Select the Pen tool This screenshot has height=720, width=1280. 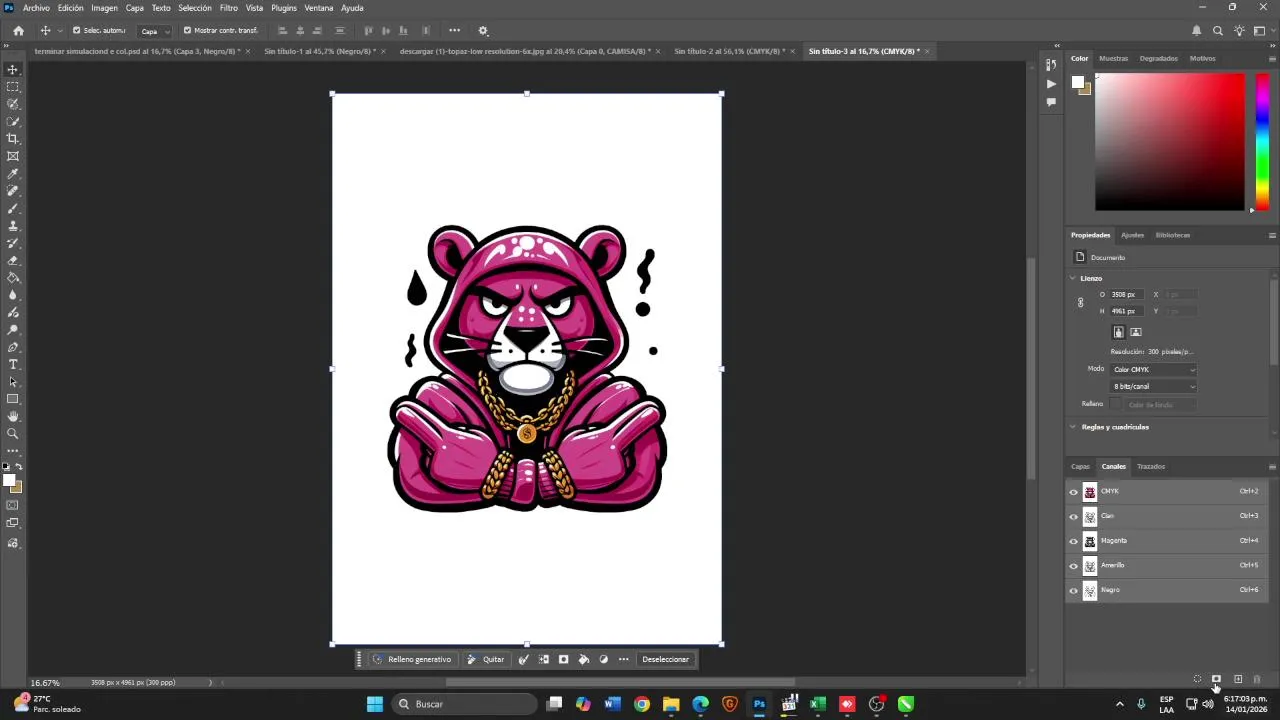tap(13, 347)
